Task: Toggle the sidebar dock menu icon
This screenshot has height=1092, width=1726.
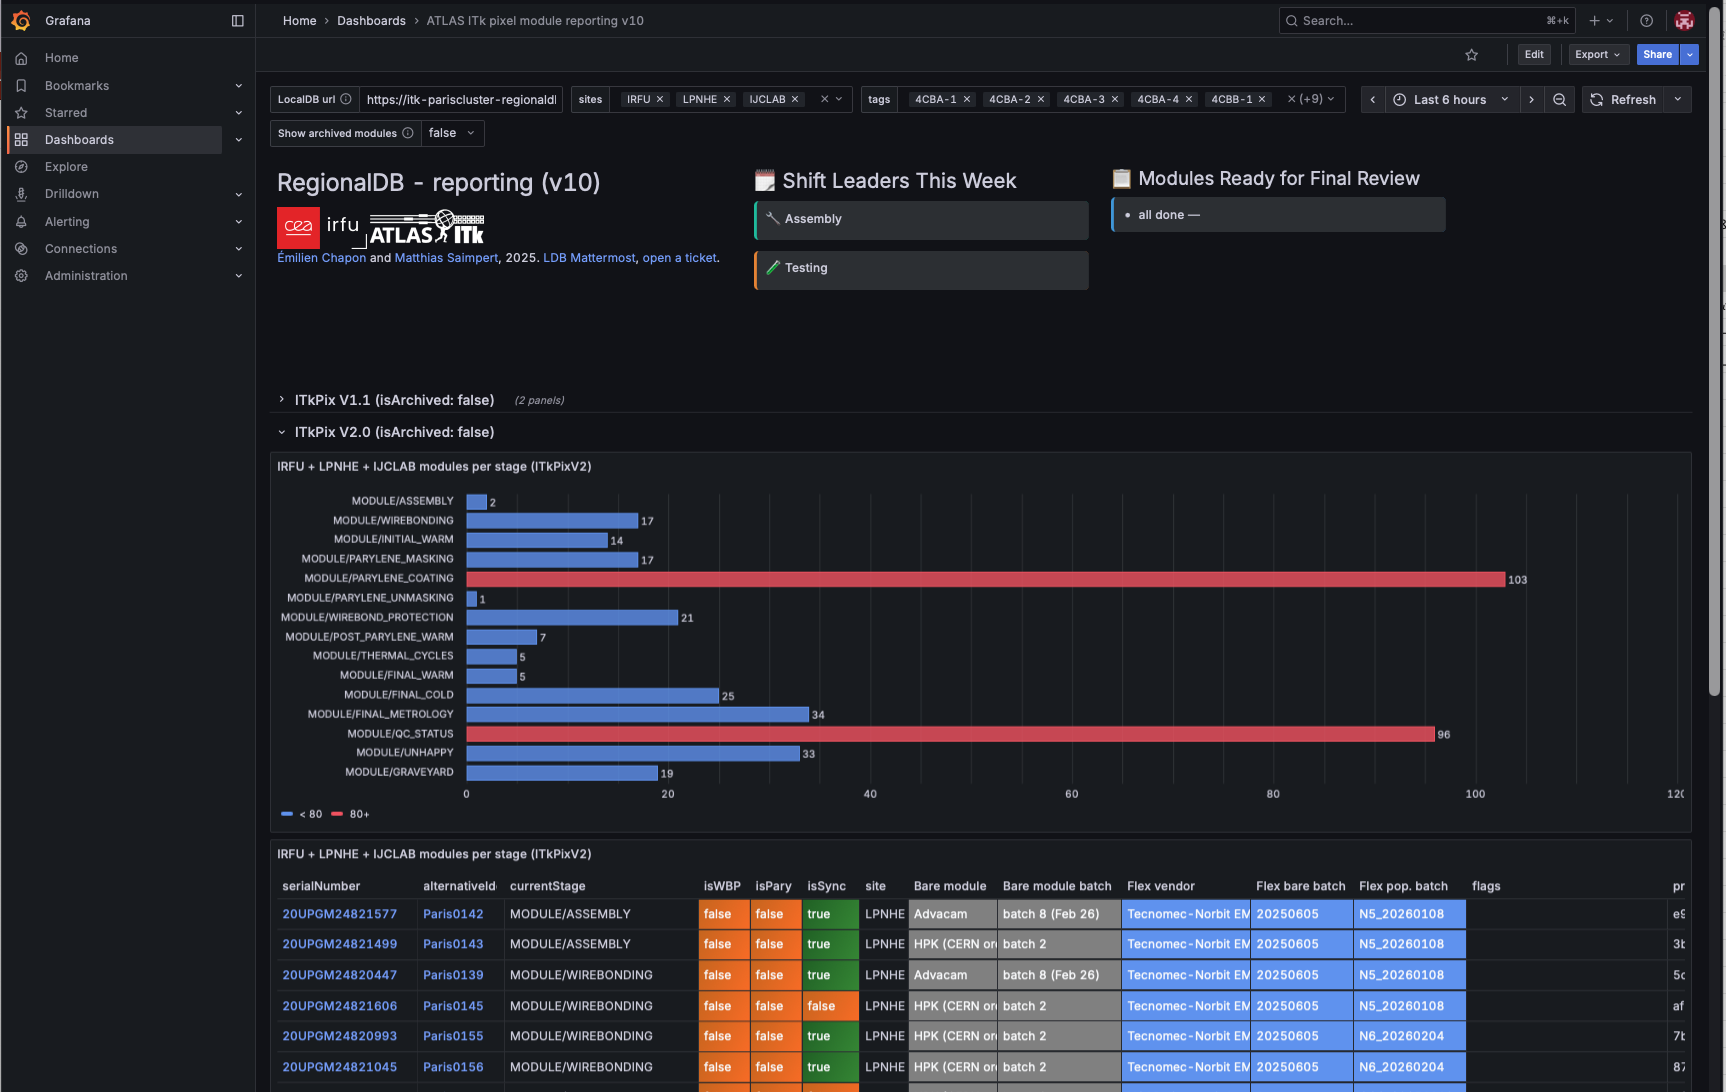Action: pos(237,20)
